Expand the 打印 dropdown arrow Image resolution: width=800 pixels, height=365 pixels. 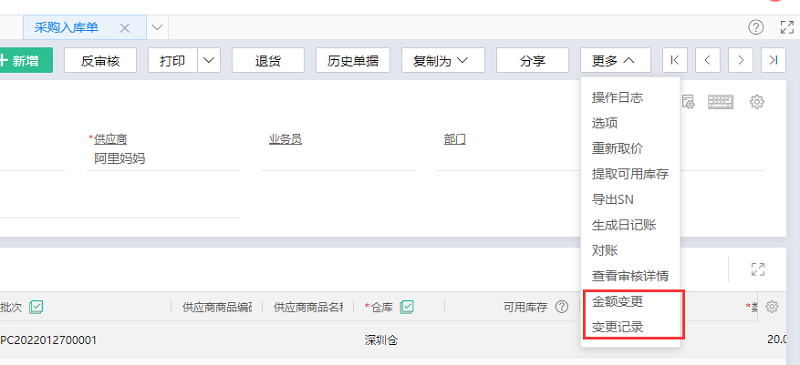[209, 60]
